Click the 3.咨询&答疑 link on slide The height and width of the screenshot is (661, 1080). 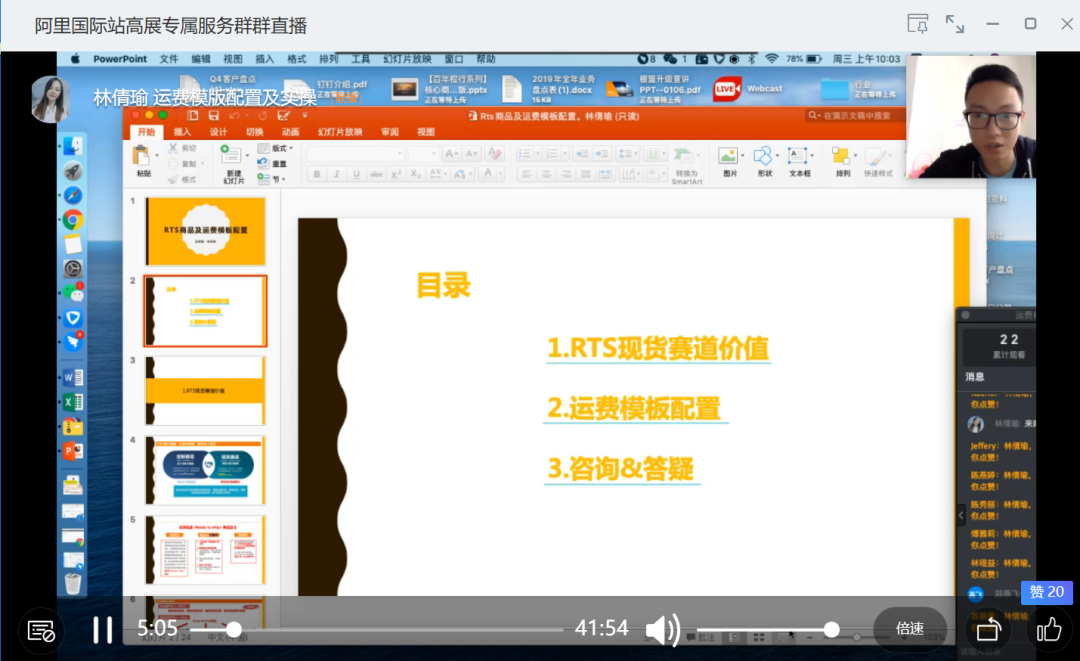tap(621, 469)
